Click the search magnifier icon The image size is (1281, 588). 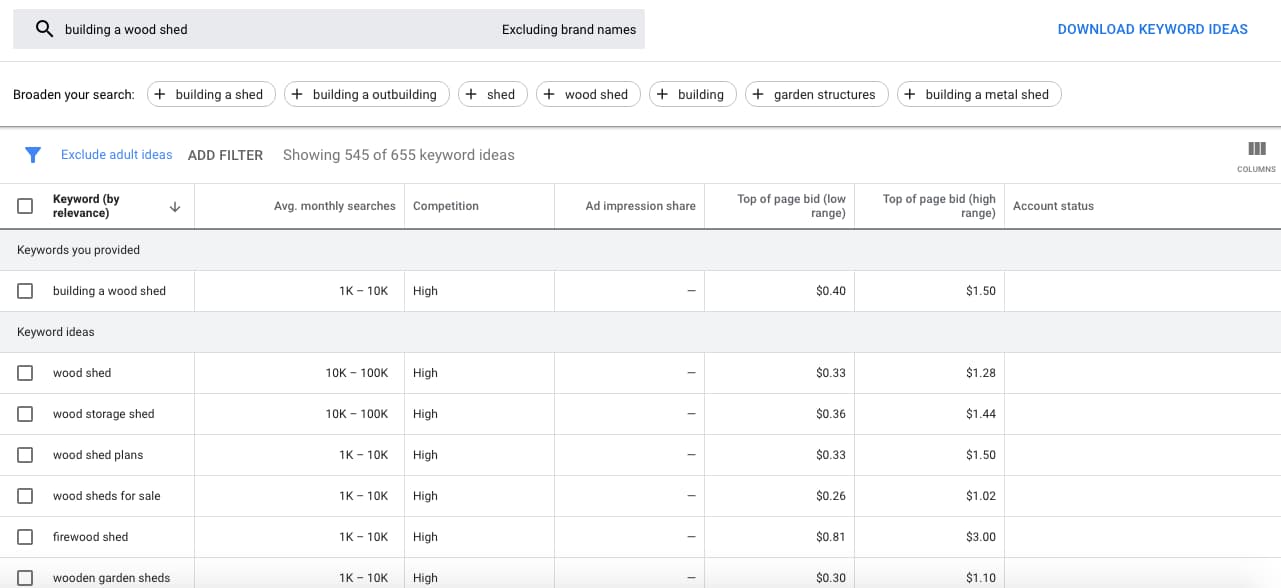point(44,29)
